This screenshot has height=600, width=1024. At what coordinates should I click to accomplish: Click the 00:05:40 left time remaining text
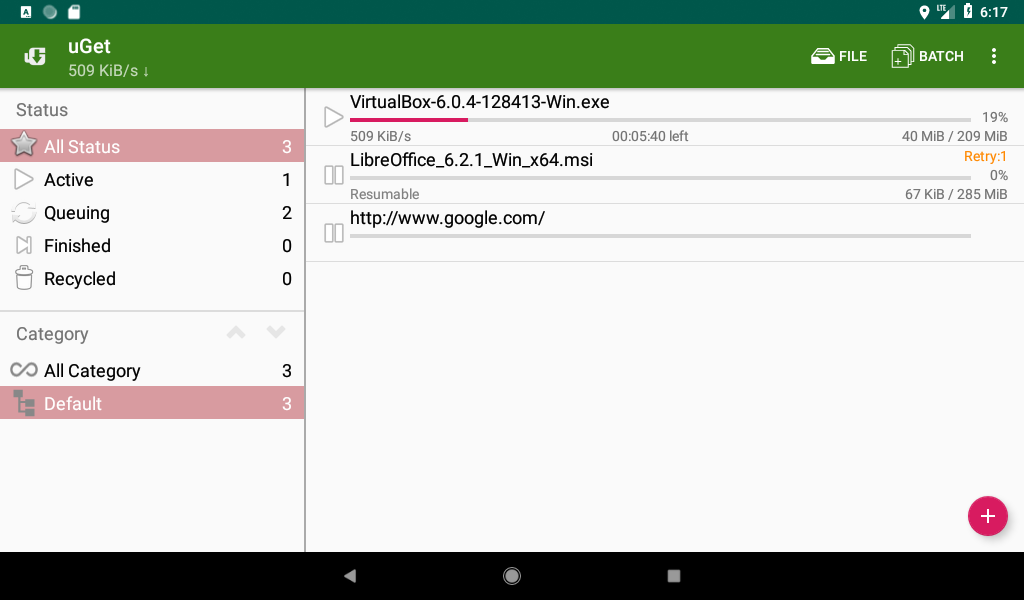point(650,136)
